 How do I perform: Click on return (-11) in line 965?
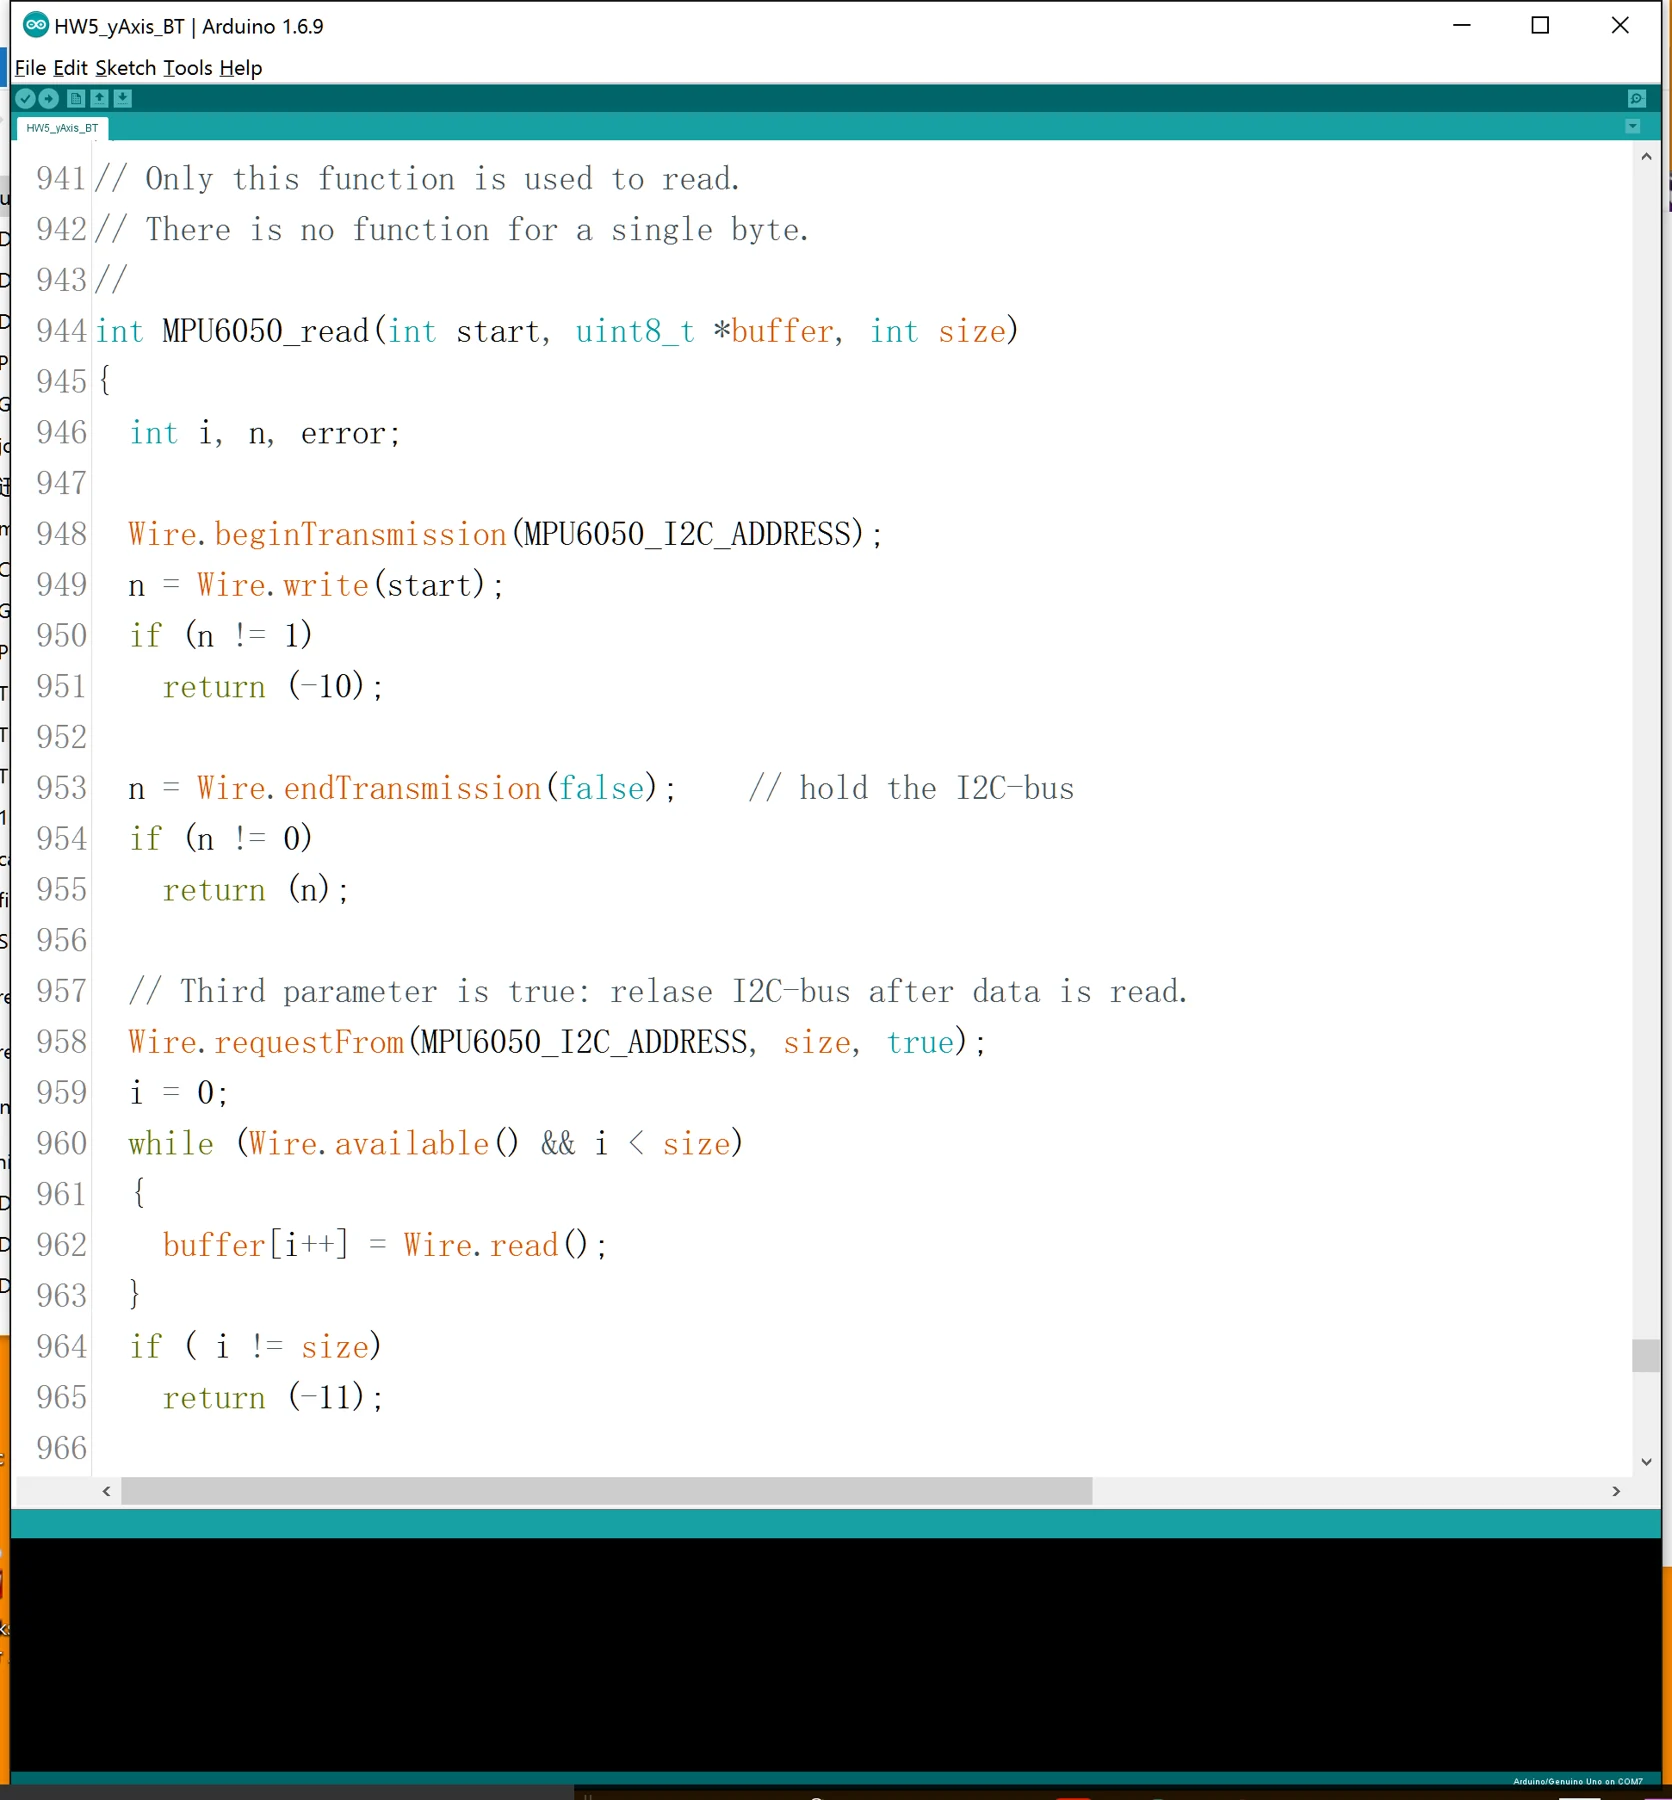pos(265,1398)
